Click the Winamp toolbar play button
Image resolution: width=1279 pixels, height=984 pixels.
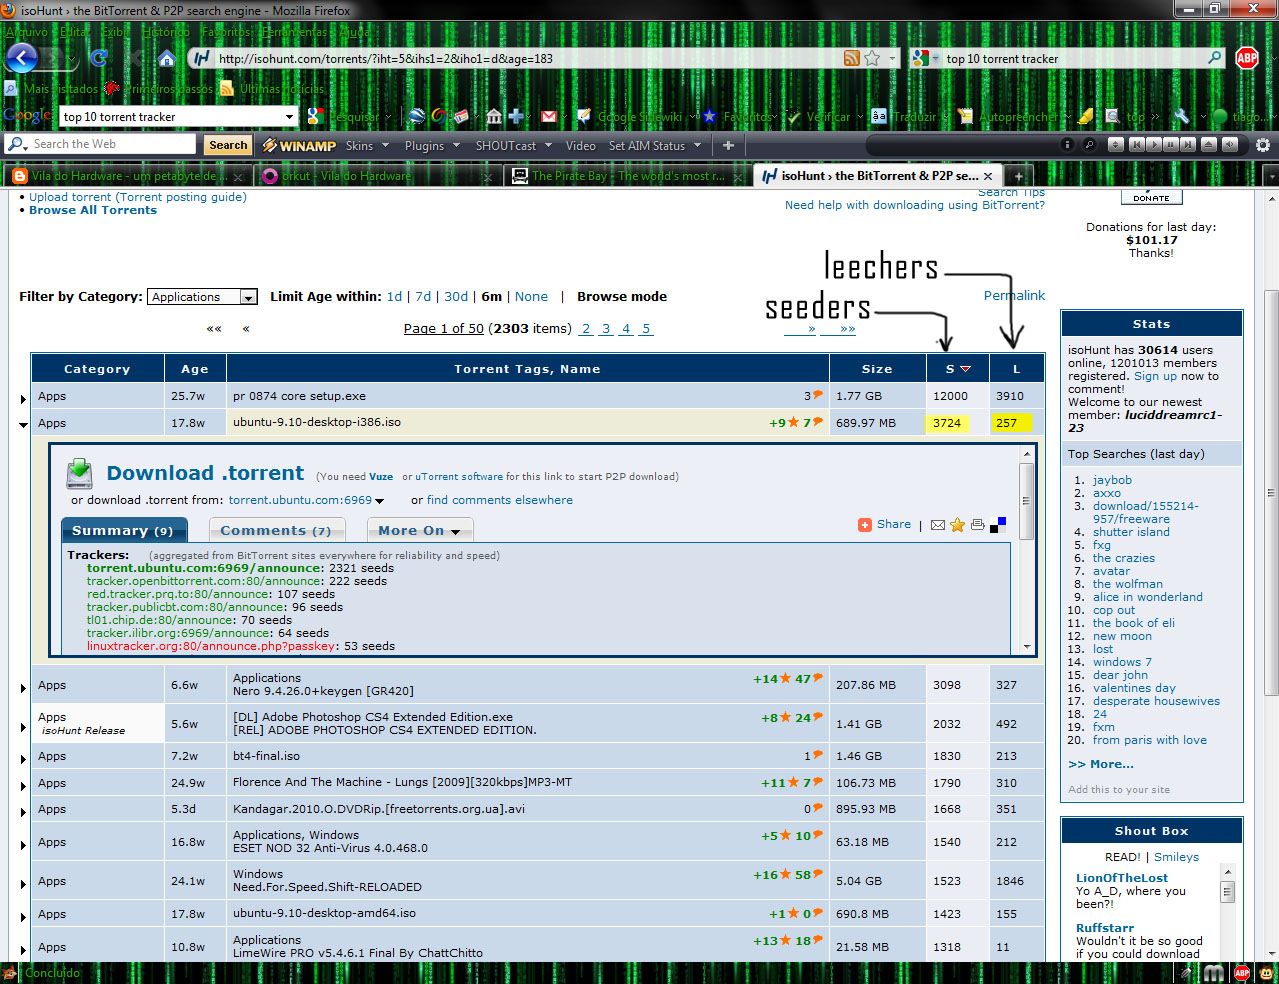[1154, 145]
